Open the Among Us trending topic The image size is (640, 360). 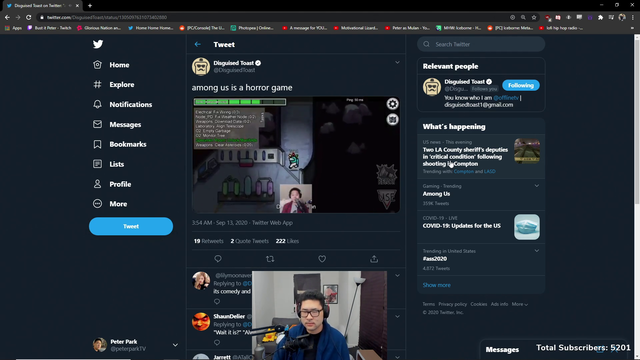tap(436, 194)
